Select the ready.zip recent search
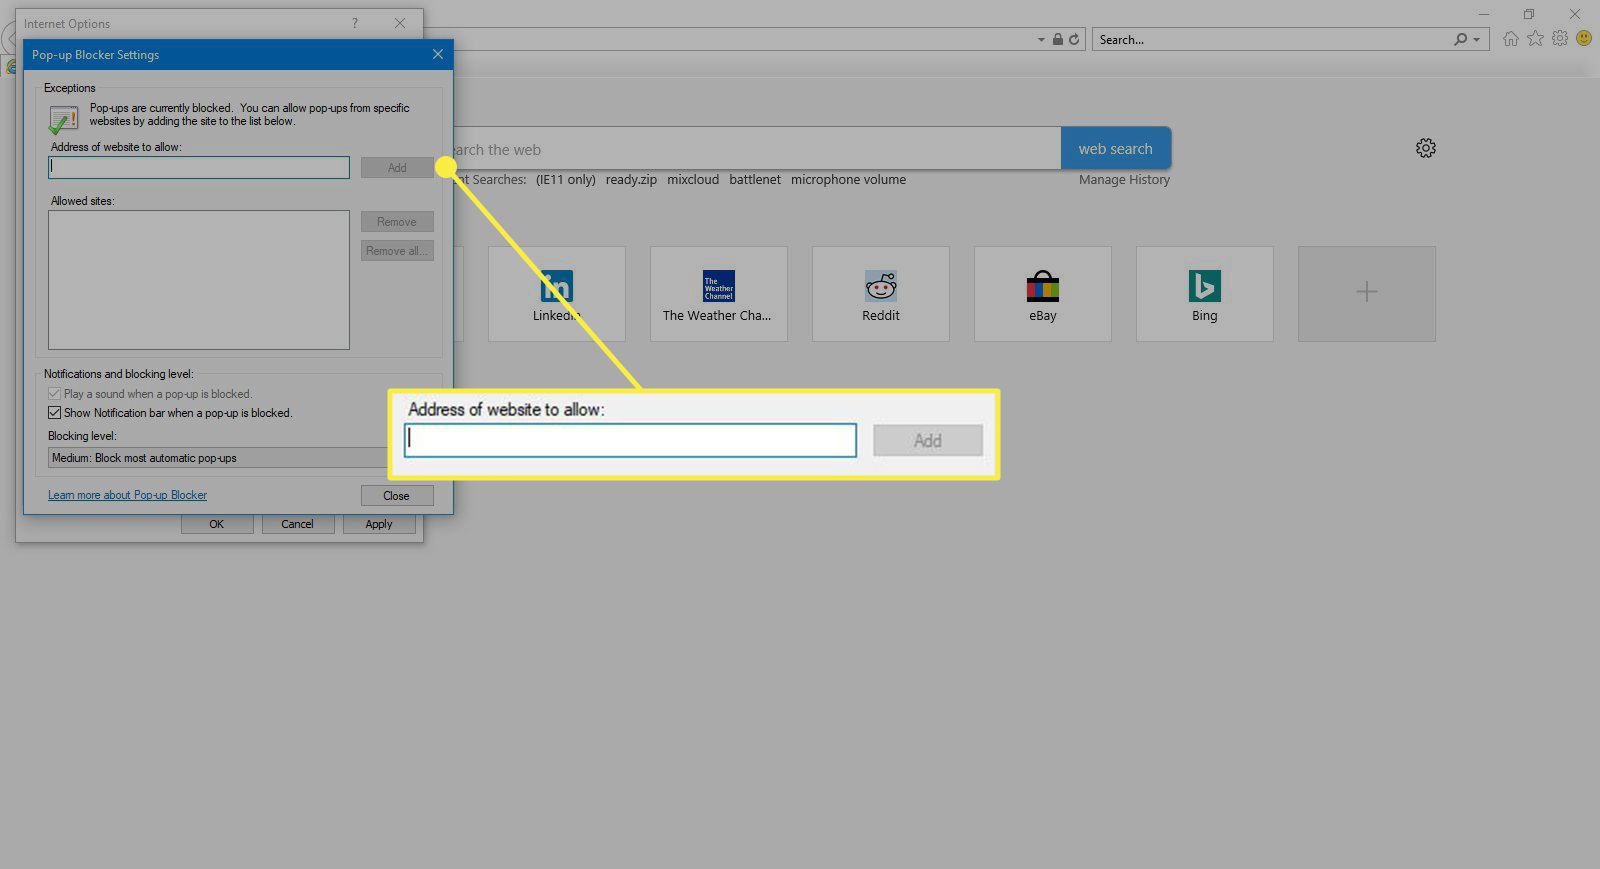The image size is (1600, 869). click(x=631, y=180)
